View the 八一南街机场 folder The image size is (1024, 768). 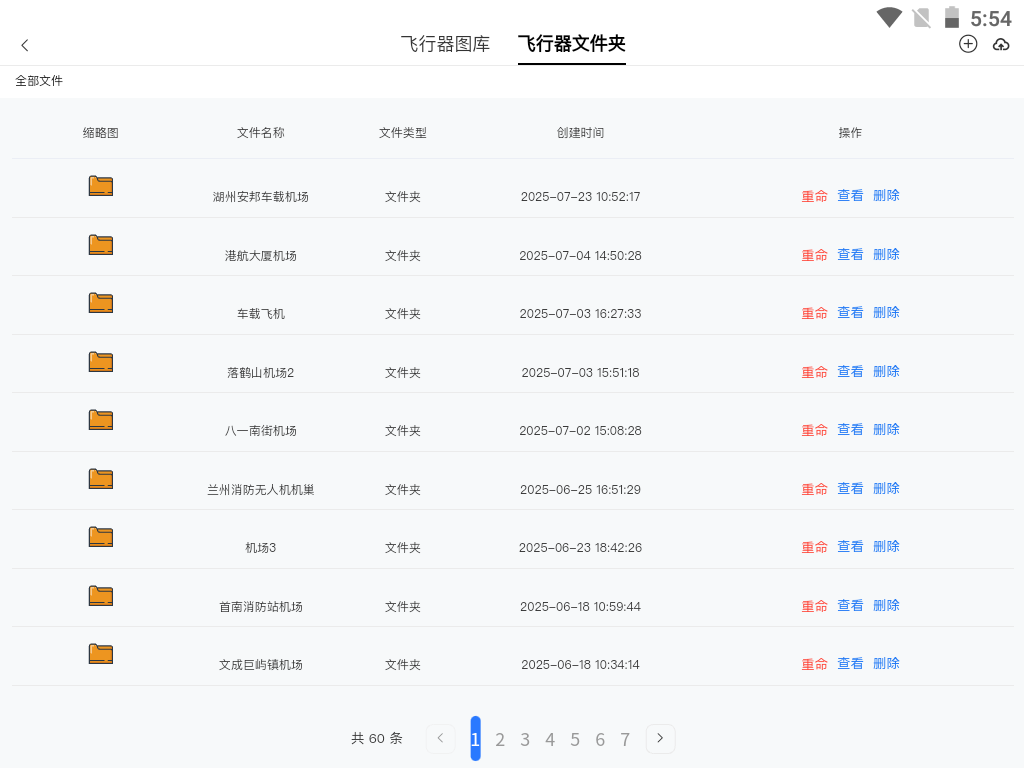point(850,429)
